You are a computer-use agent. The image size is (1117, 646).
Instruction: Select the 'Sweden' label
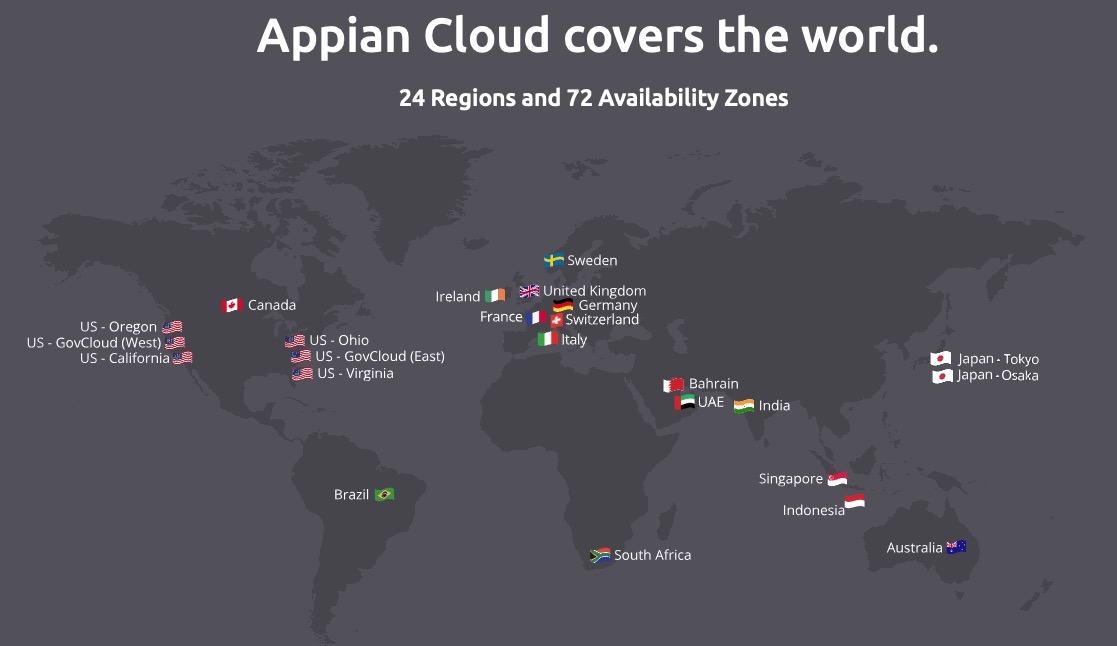pyautogui.click(x=592, y=261)
